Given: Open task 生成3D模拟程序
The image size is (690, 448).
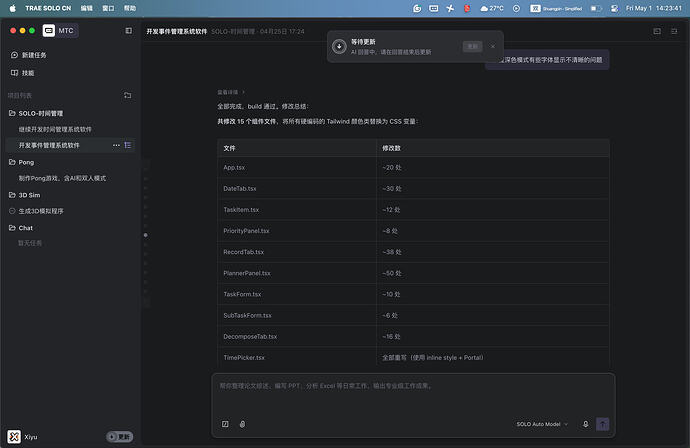Looking at the screenshot, I should point(37,211).
